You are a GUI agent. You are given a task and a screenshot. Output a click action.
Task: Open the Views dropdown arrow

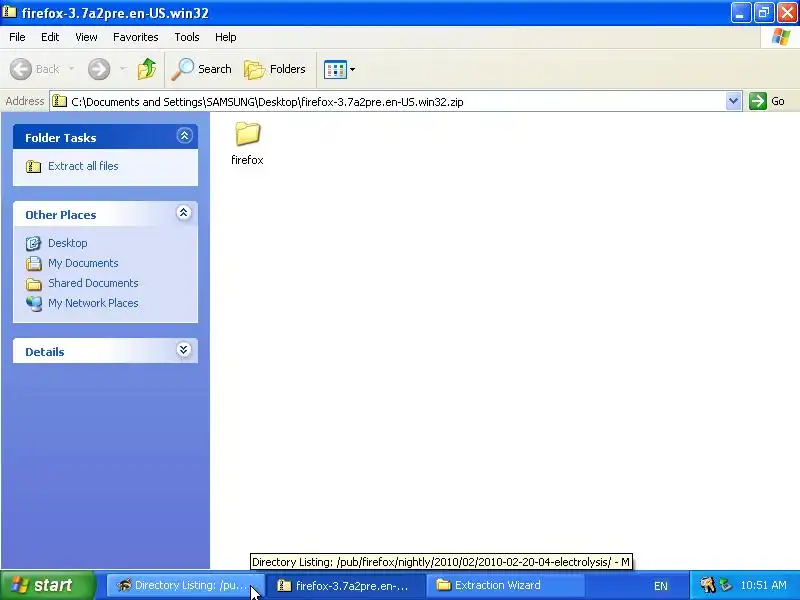click(352, 69)
